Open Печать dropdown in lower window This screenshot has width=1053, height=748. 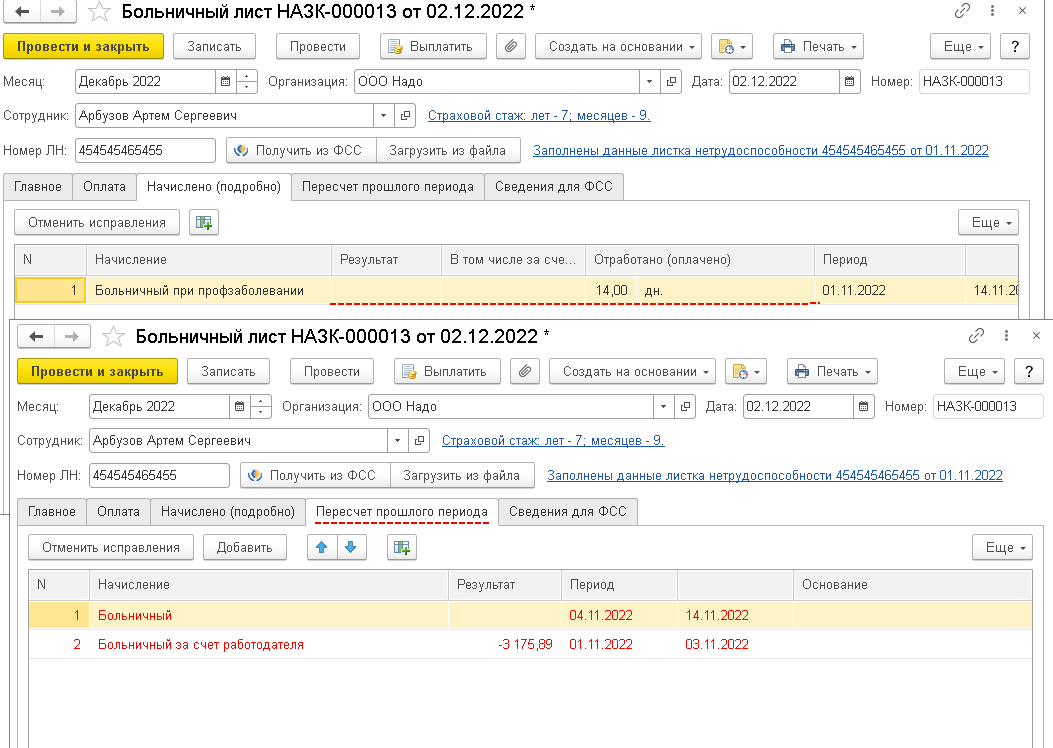[832, 371]
